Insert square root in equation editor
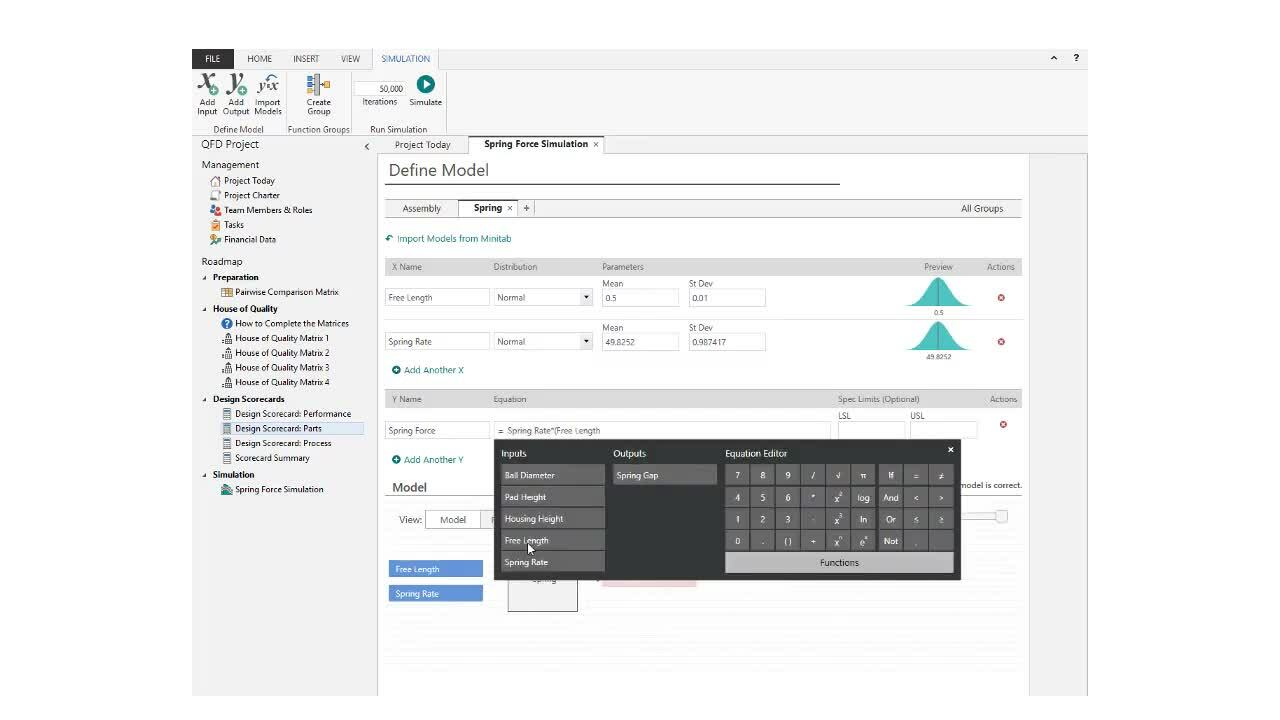Image resolution: width=1280 pixels, height=720 pixels. [x=838, y=475]
